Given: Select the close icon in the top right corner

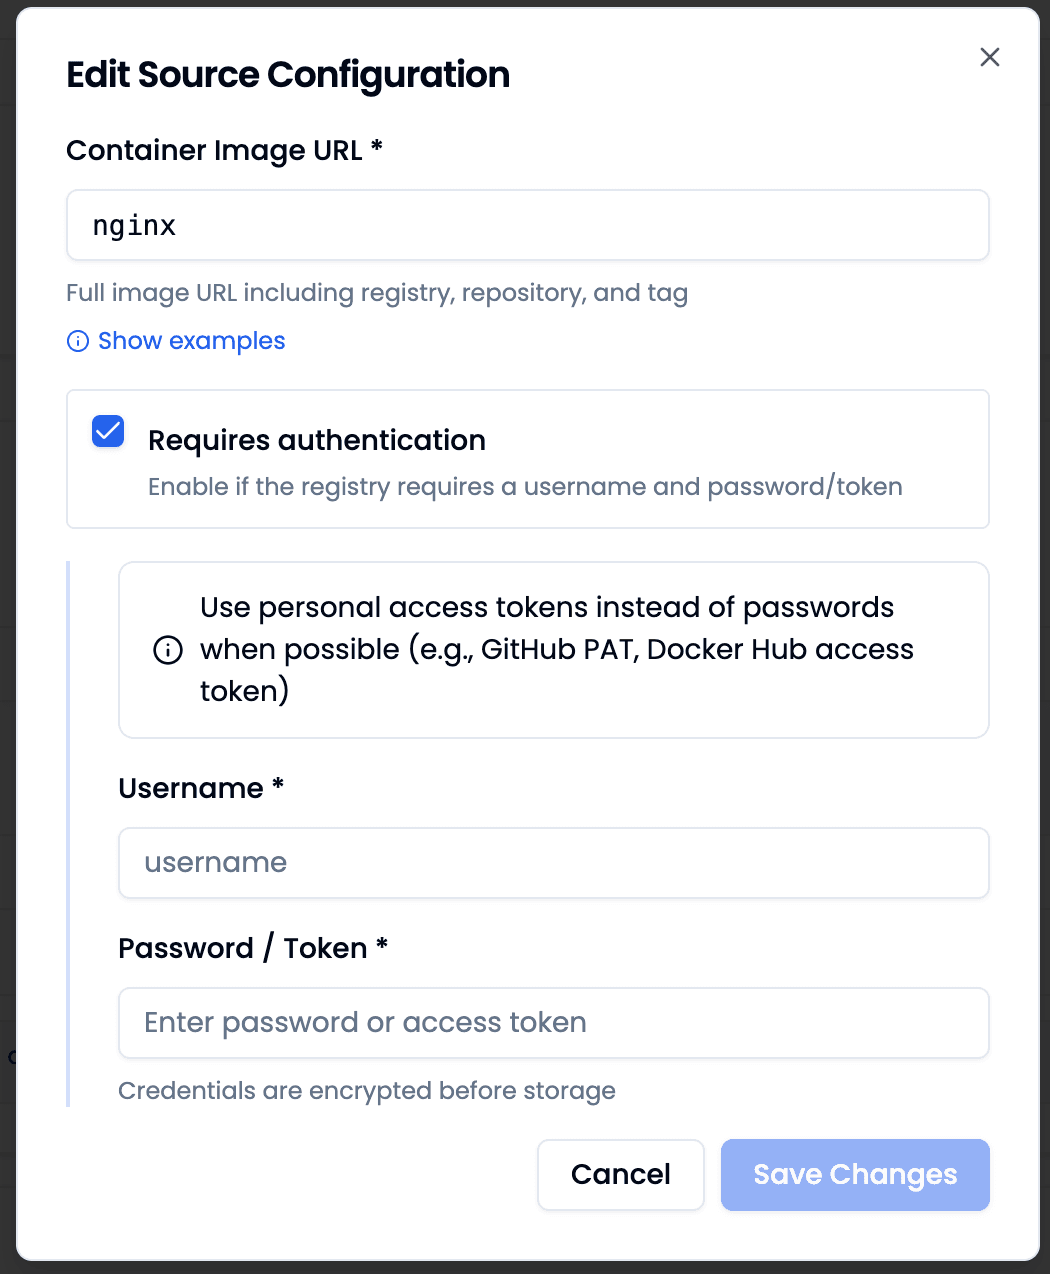Looking at the screenshot, I should [989, 57].
